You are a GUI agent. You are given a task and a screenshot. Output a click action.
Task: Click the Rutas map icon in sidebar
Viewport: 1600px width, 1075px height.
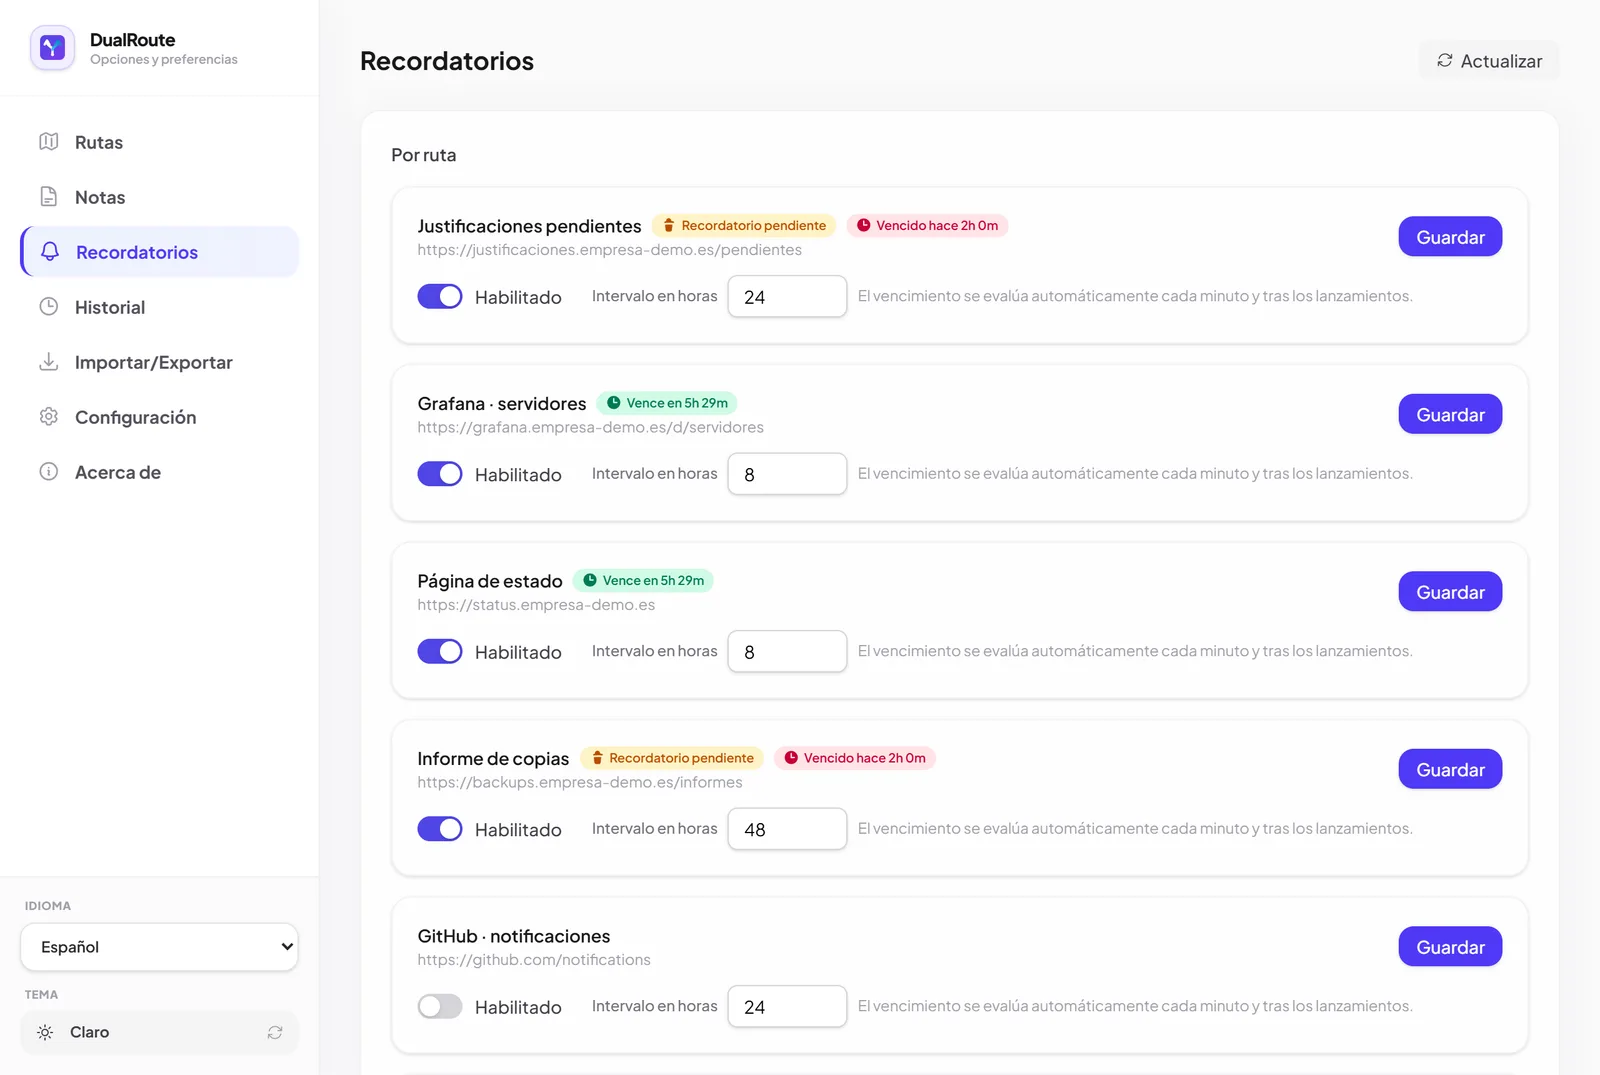[48, 142]
